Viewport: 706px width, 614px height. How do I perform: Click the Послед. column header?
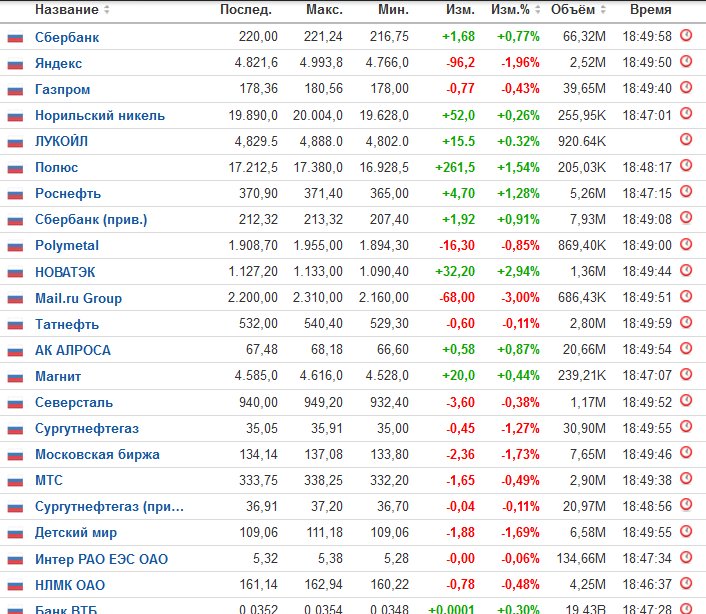coord(246,9)
